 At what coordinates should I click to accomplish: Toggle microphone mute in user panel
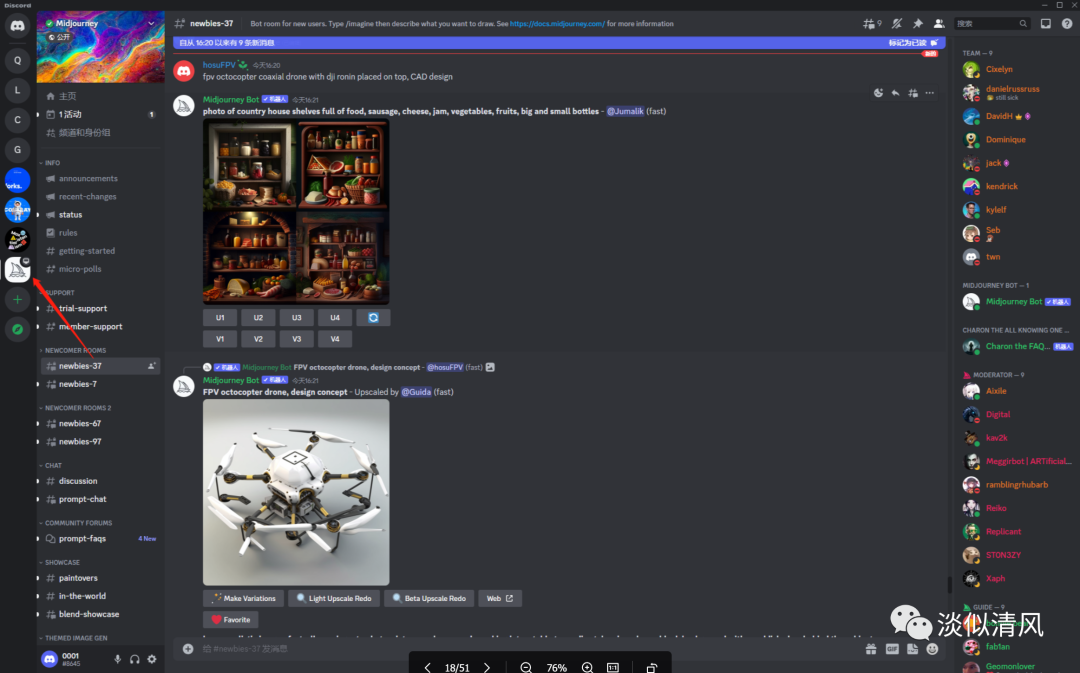pyautogui.click(x=118, y=659)
